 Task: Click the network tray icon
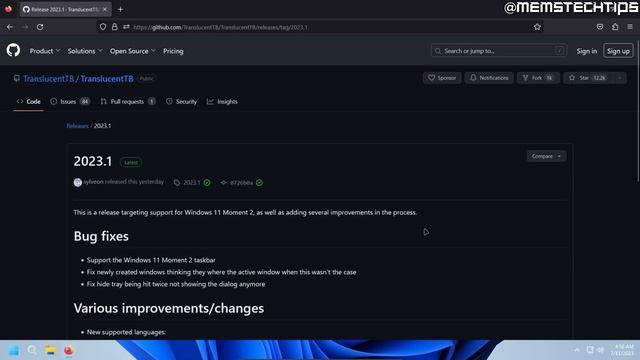pyautogui.click(x=590, y=350)
